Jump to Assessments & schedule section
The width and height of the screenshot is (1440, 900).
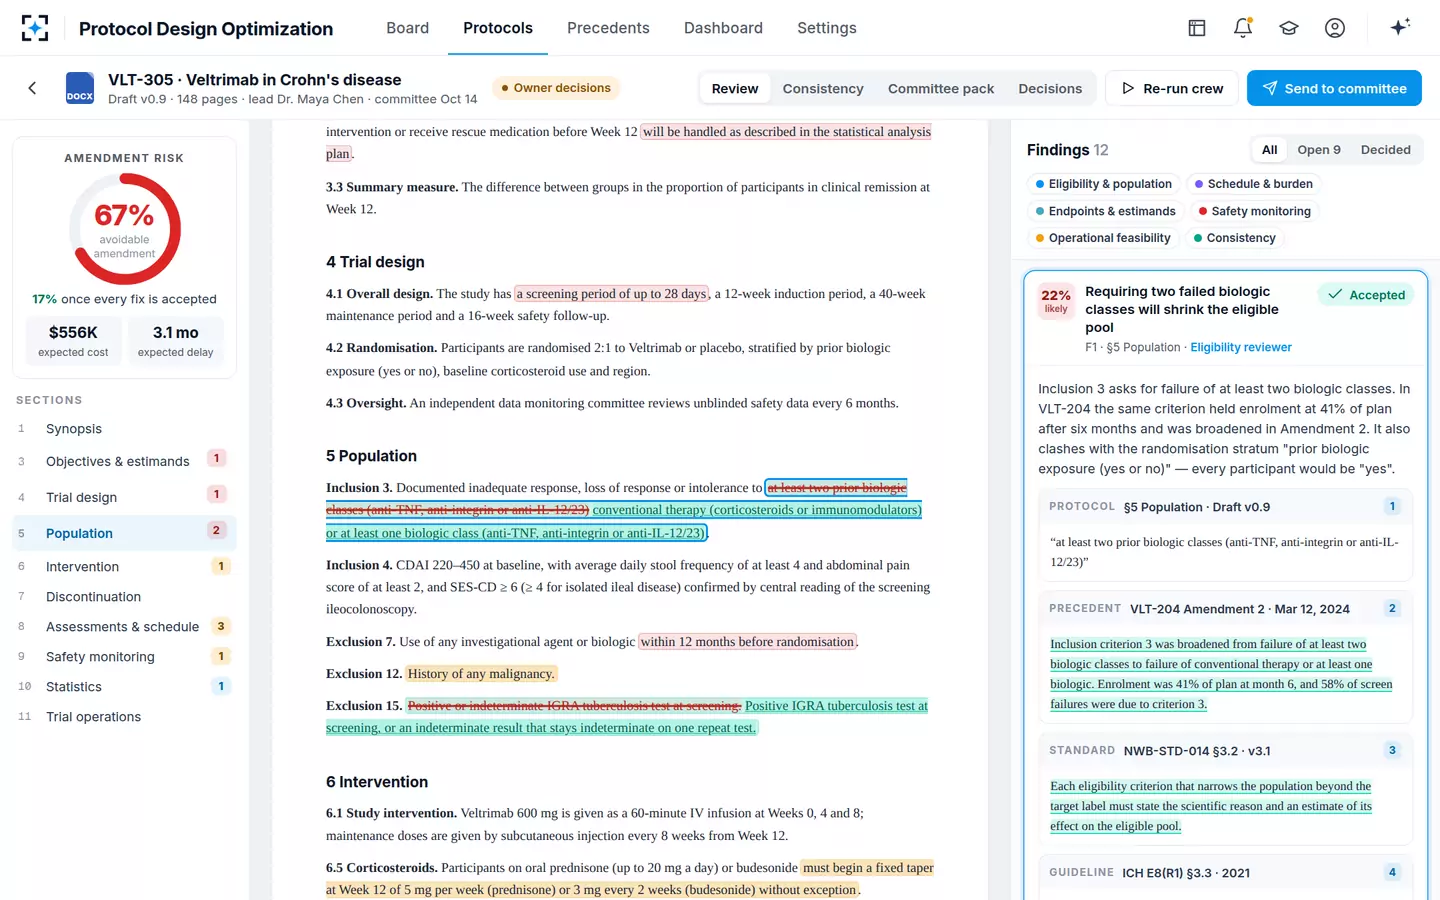click(x=124, y=627)
